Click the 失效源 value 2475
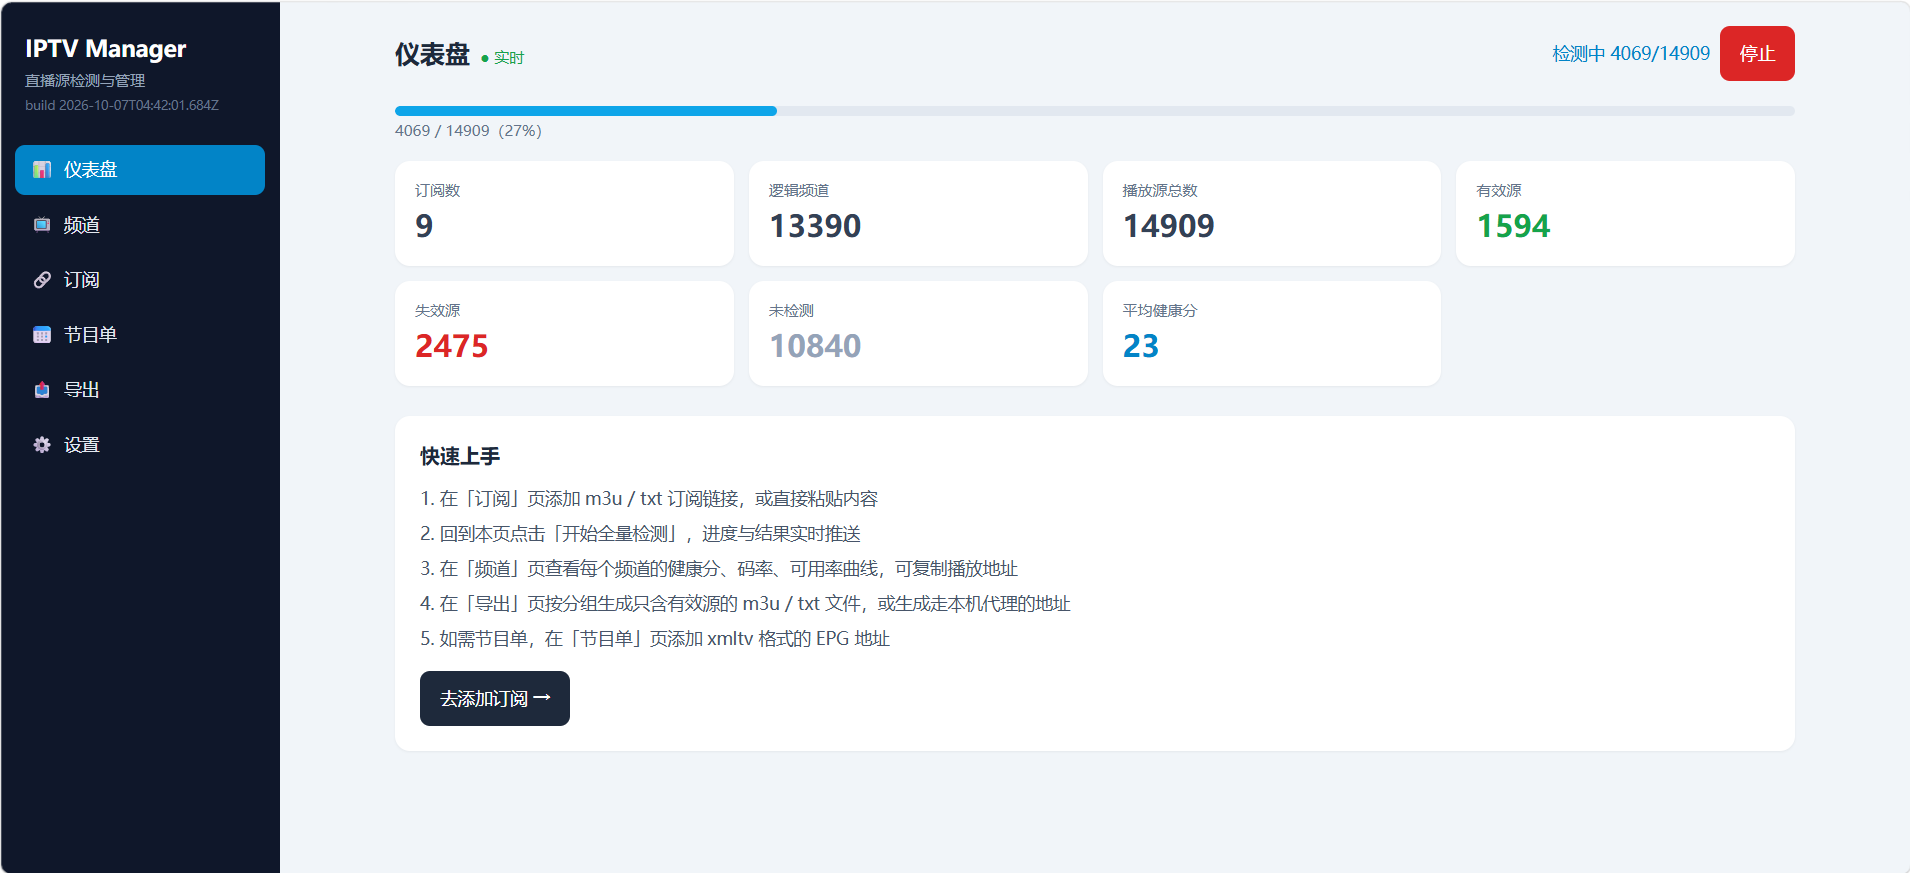Viewport: 1910px width, 873px height. pyautogui.click(x=452, y=346)
